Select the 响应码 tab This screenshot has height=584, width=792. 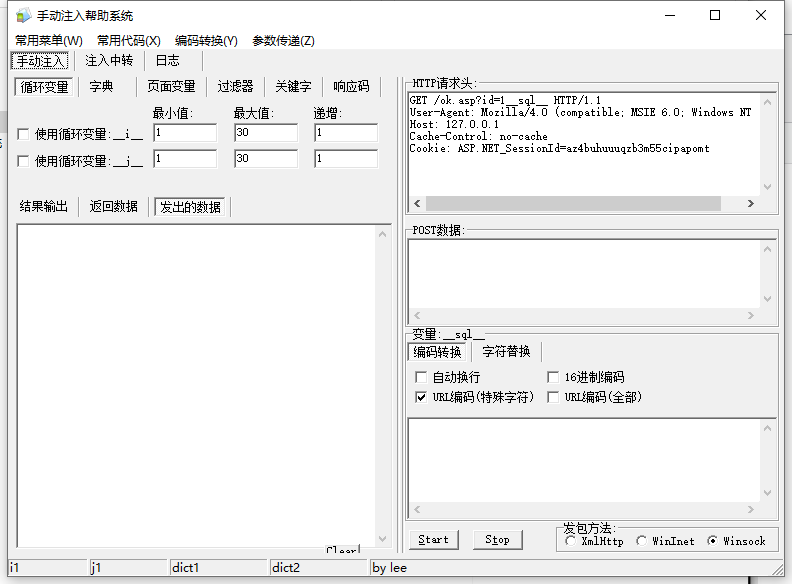(x=352, y=86)
